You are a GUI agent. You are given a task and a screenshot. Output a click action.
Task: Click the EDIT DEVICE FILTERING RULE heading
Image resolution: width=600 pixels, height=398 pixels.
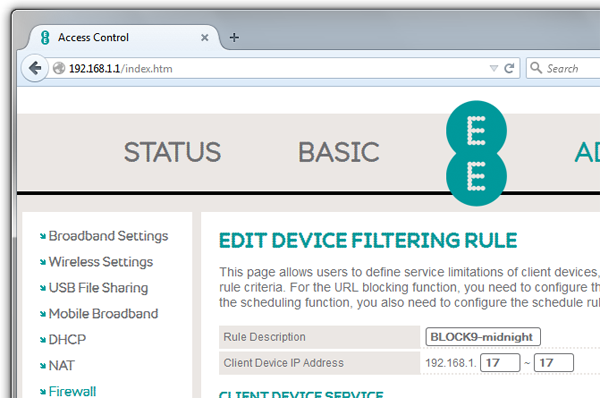tap(368, 240)
